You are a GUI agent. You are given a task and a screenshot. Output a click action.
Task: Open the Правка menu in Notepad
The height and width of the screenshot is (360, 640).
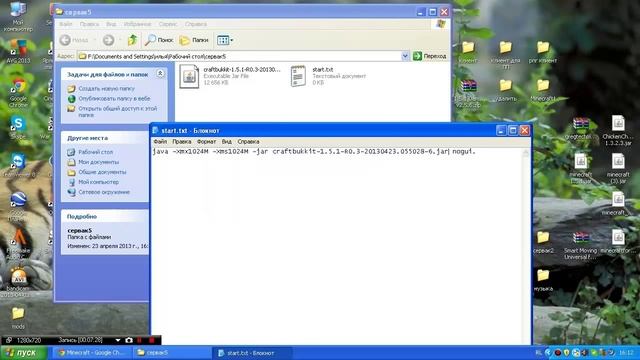tap(182, 142)
